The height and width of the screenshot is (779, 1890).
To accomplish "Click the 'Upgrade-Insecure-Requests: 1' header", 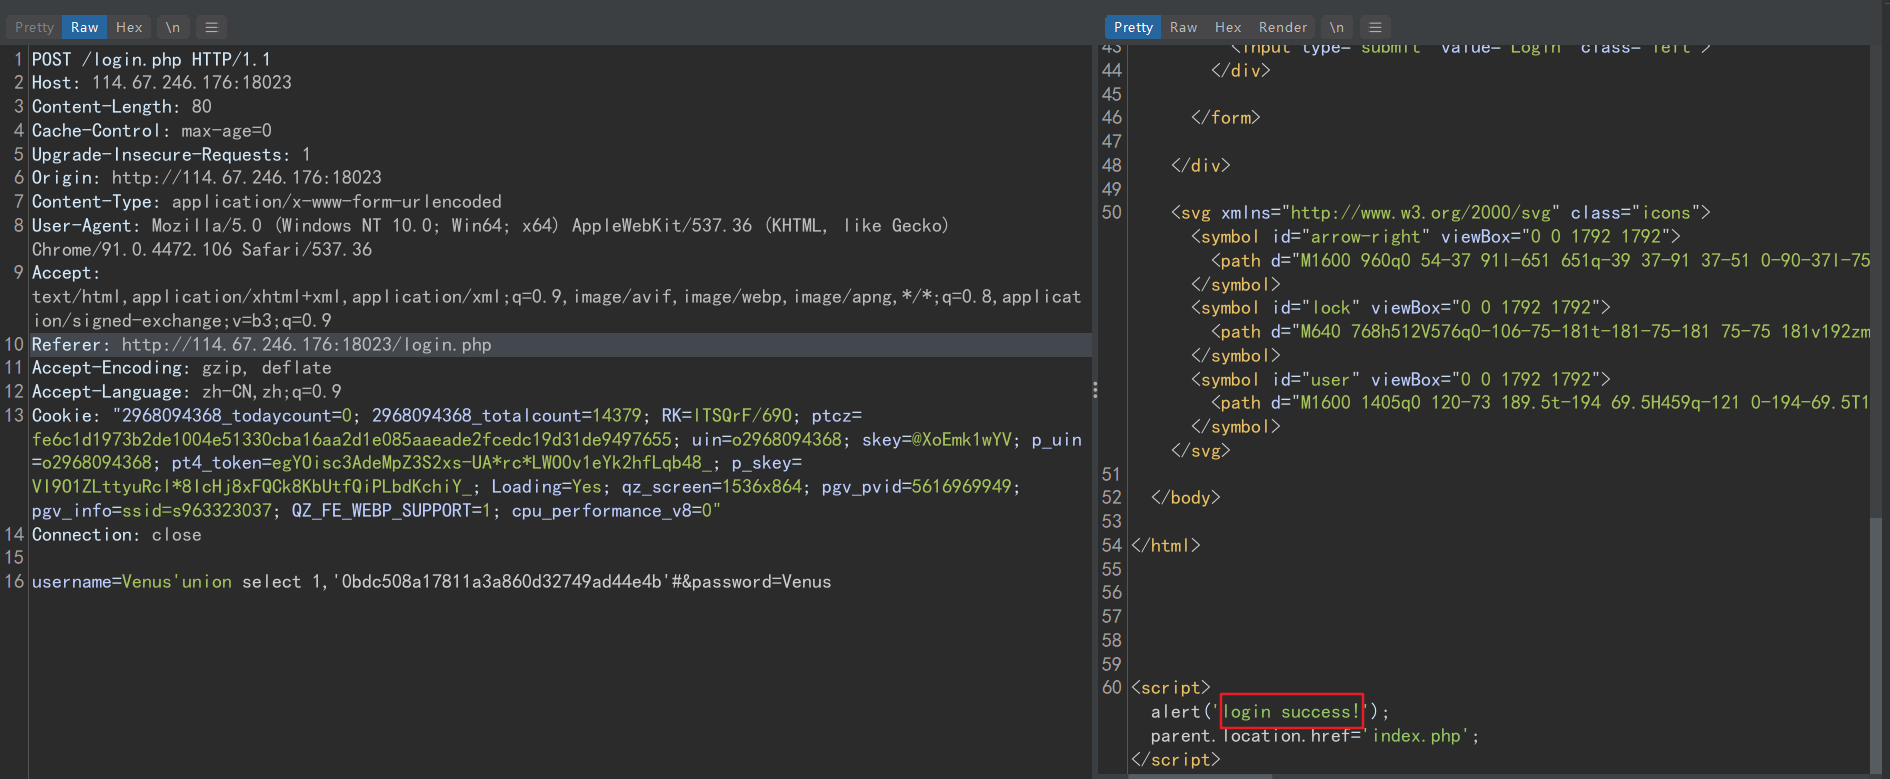I will (x=171, y=154).
